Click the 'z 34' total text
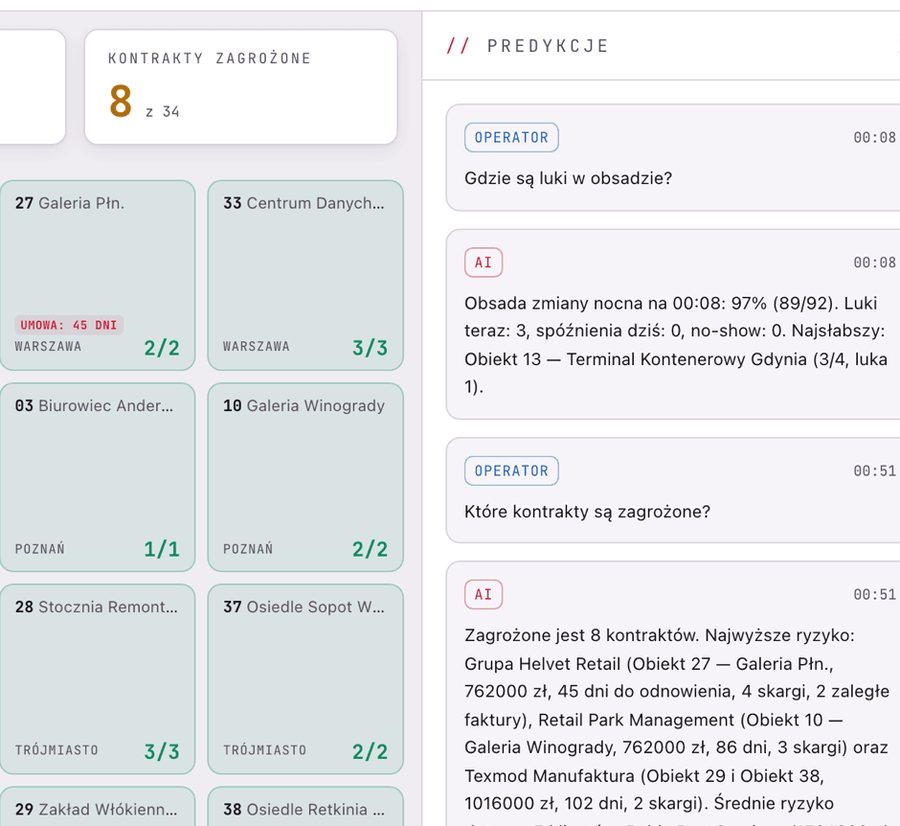Viewport: 900px width, 826px height. click(x=162, y=112)
